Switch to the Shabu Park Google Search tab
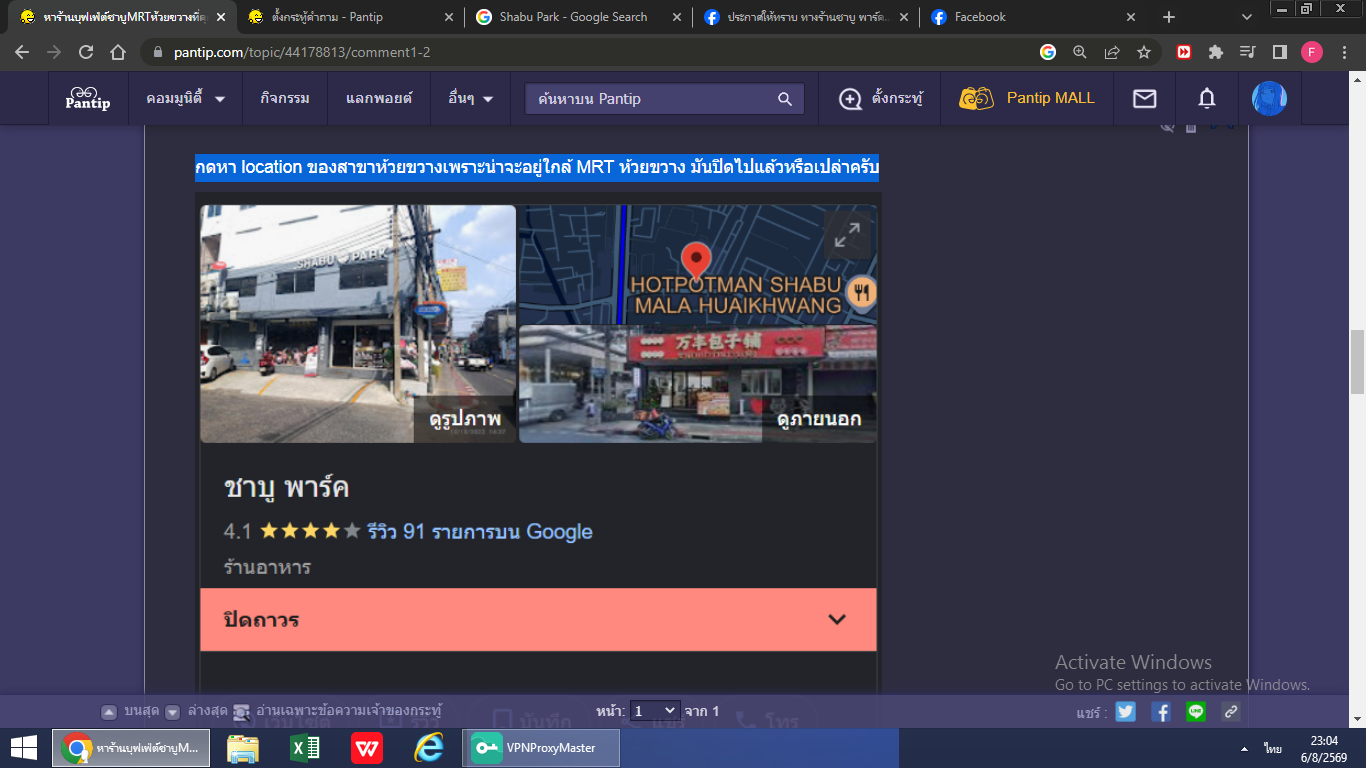This screenshot has width=1366, height=768. point(580,17)
